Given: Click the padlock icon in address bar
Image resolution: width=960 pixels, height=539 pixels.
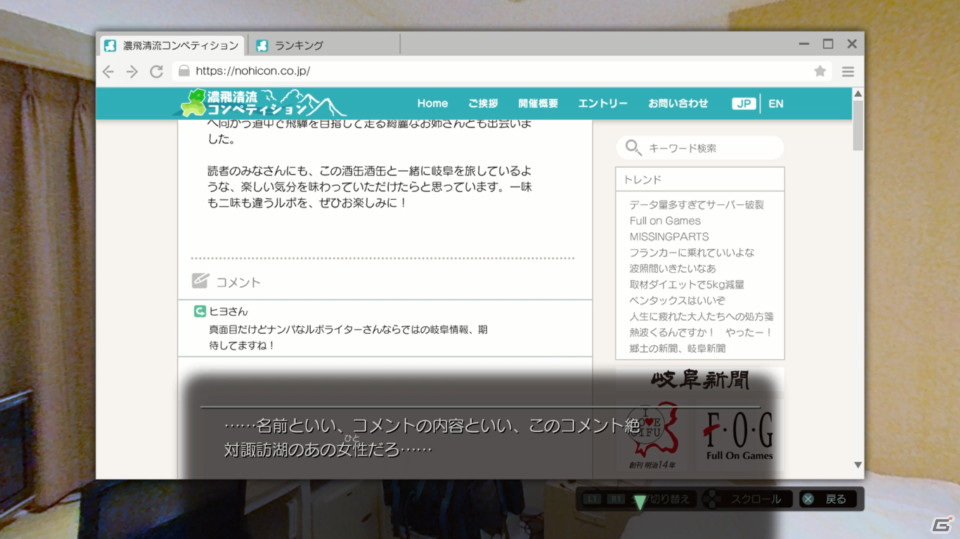Looking at the screenshot, I should pyautogui.click(x=184, y=71).
